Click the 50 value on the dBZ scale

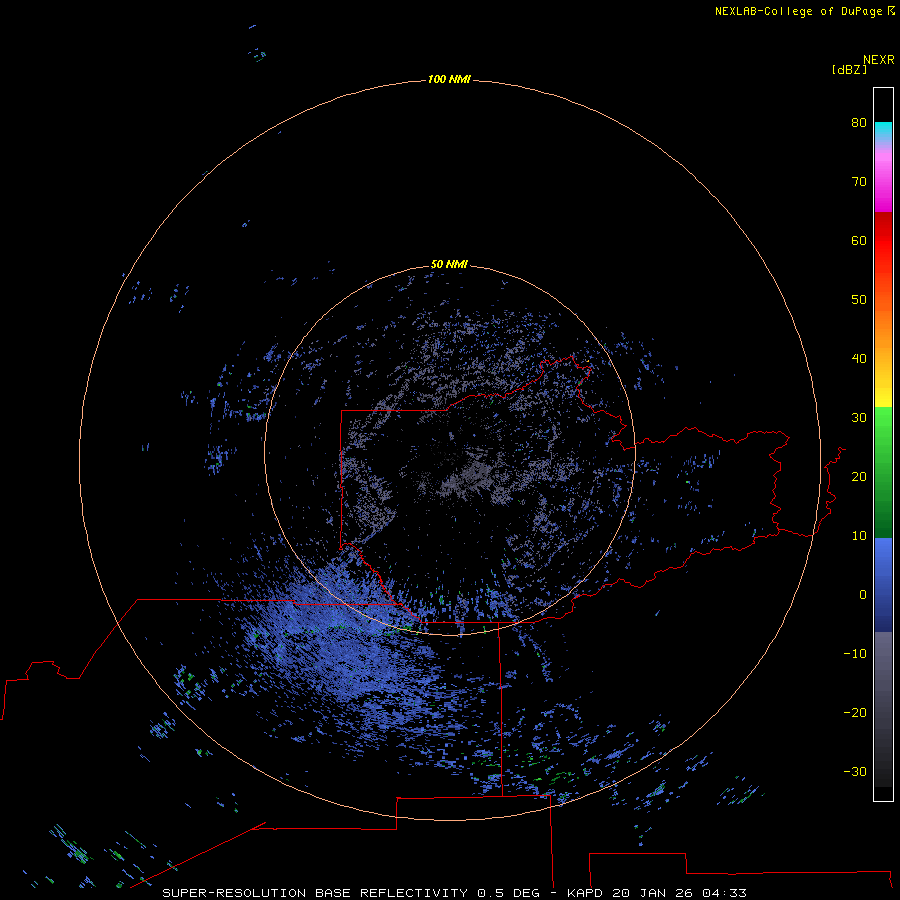pos(859,300)
